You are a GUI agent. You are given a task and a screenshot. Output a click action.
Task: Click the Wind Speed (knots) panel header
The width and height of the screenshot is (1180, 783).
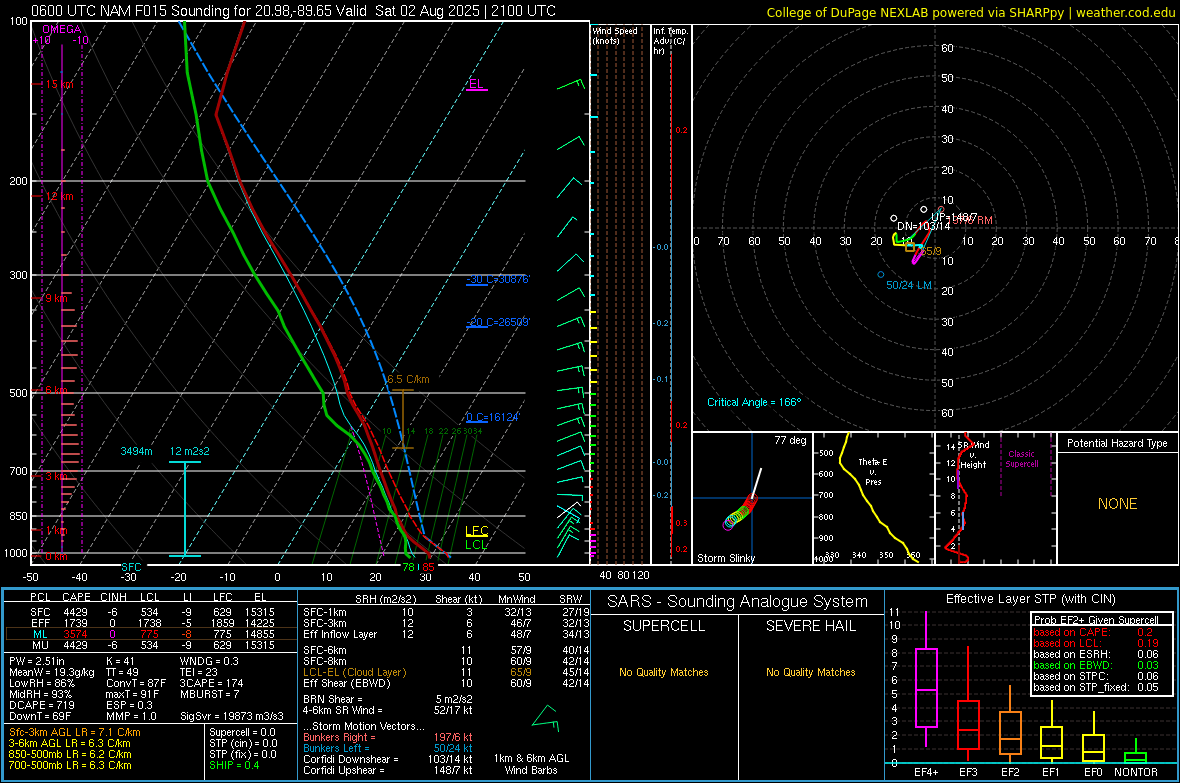(615, 35)
